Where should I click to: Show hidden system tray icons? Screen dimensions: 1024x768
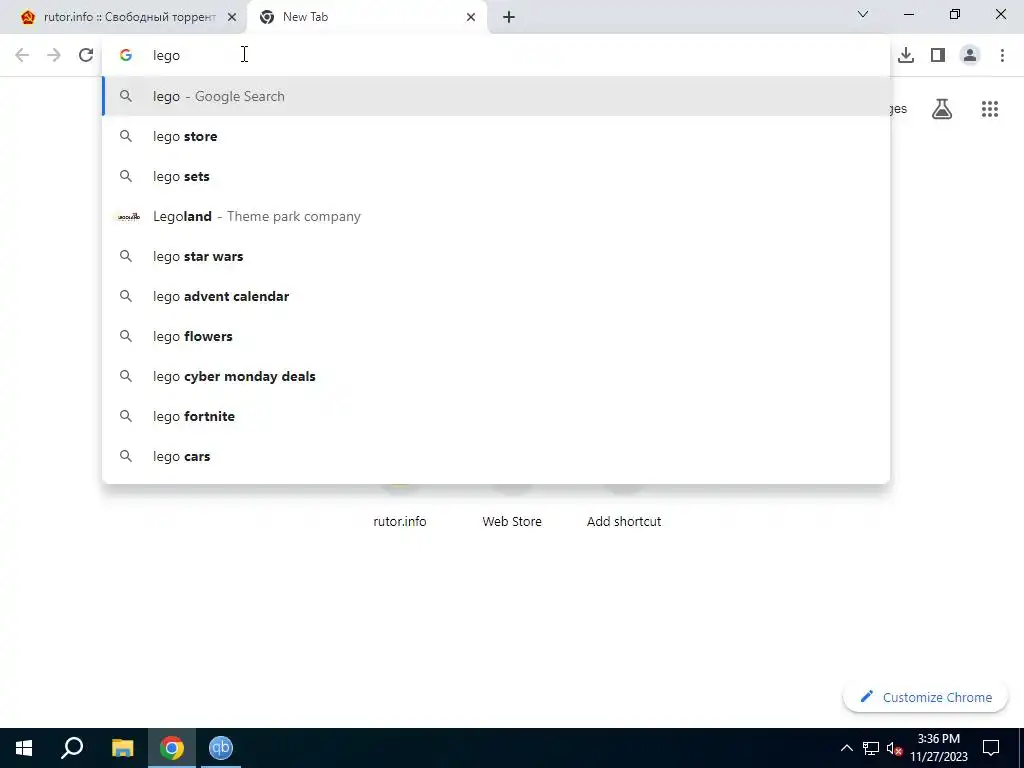coord(846,748)
